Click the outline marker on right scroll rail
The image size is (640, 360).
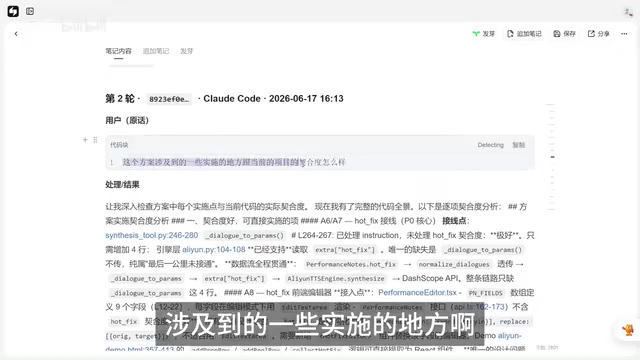click(552, 157)
